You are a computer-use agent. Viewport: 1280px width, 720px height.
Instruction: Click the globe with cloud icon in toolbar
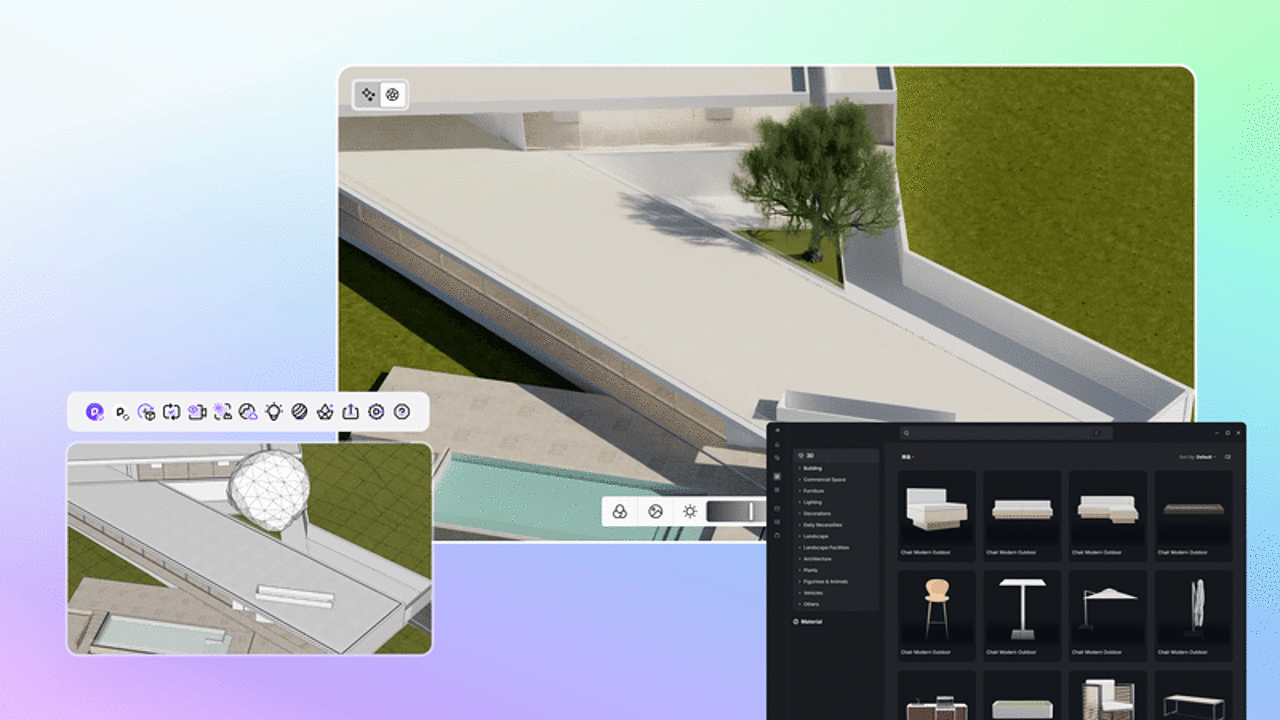[248, 411]
